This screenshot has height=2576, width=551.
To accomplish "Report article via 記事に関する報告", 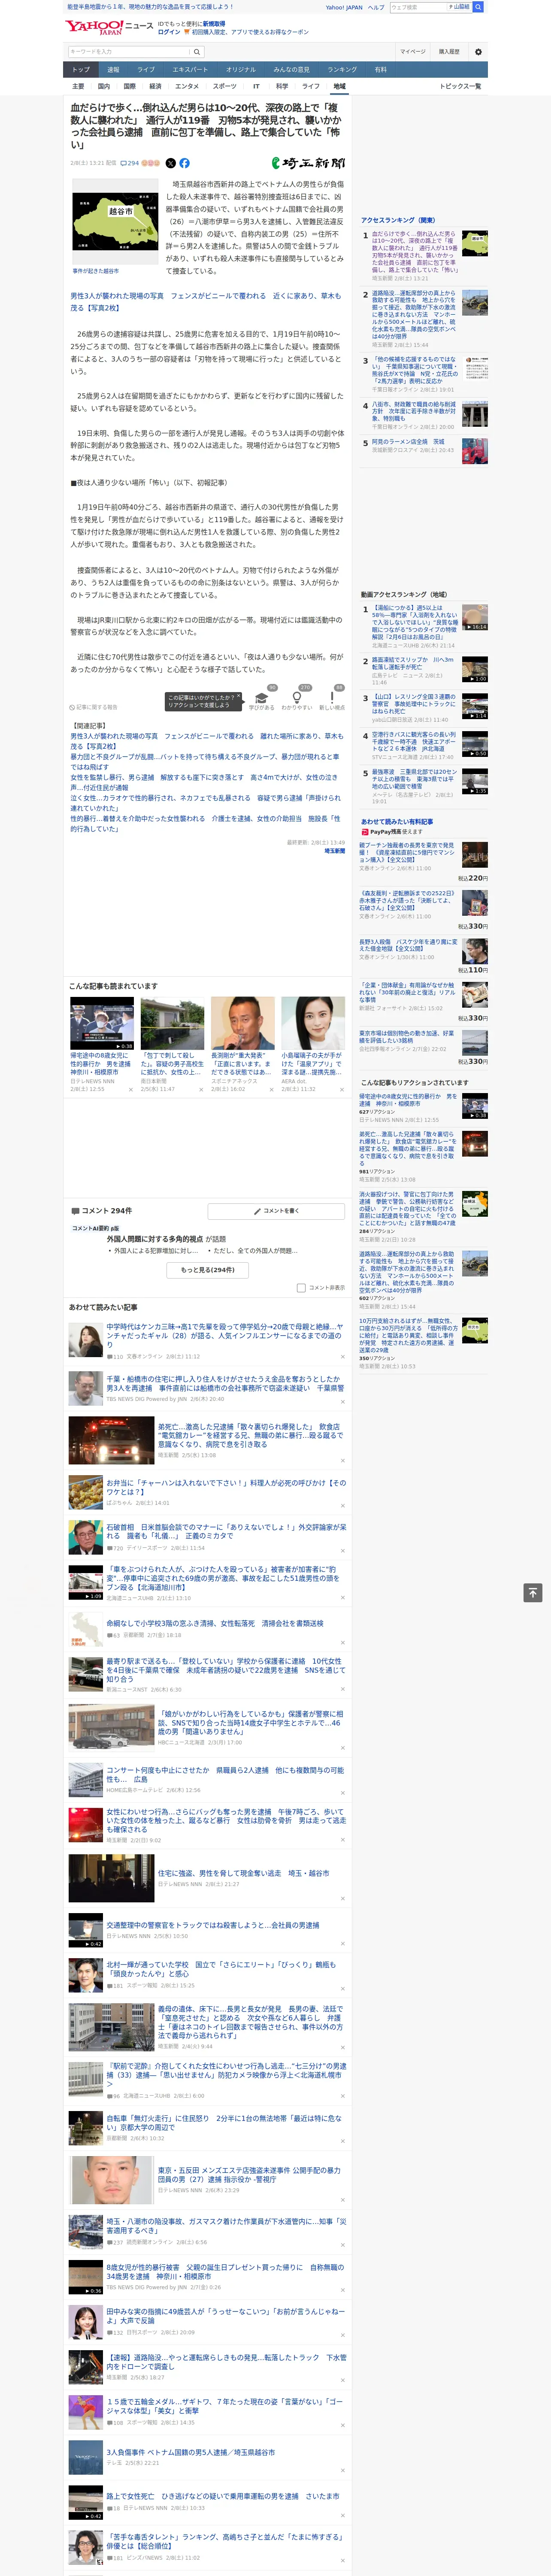I will tap(93, 707).
